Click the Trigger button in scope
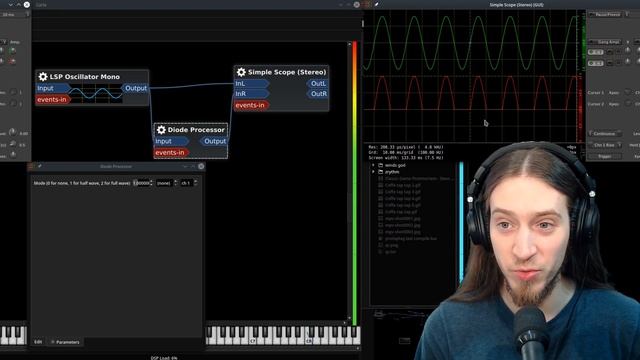The image size is (640, 360). pos(605,156)
